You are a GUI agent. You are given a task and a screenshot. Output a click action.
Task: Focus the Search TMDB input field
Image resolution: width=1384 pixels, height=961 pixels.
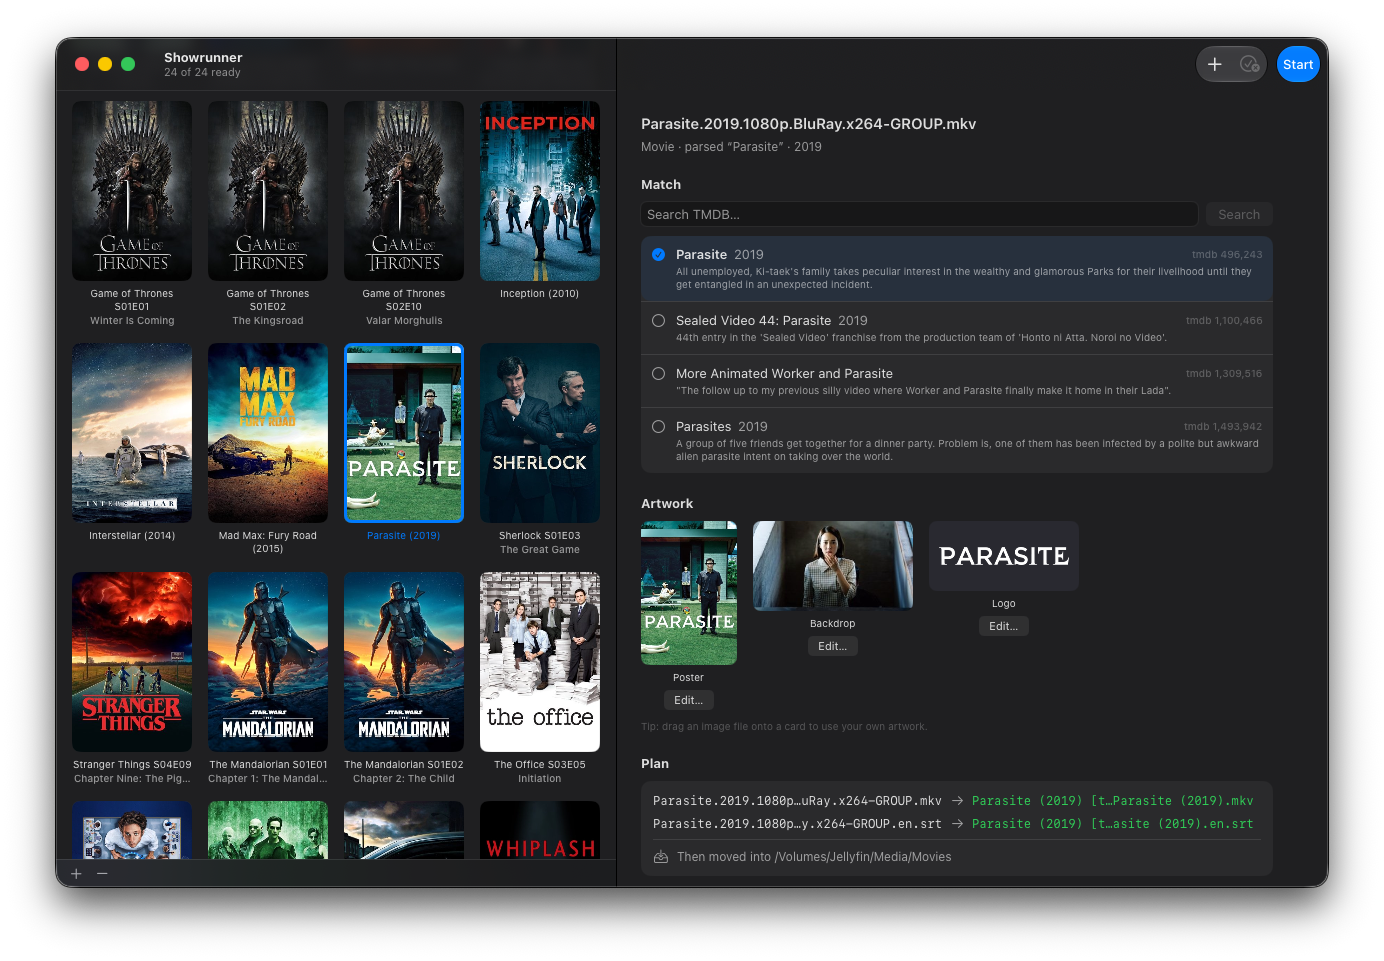(919, 214)
